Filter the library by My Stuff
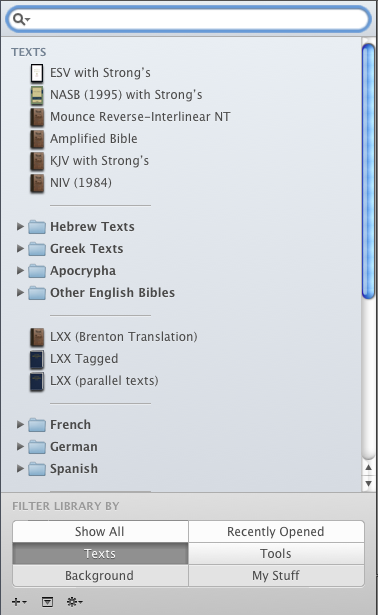 pos(276,576)
